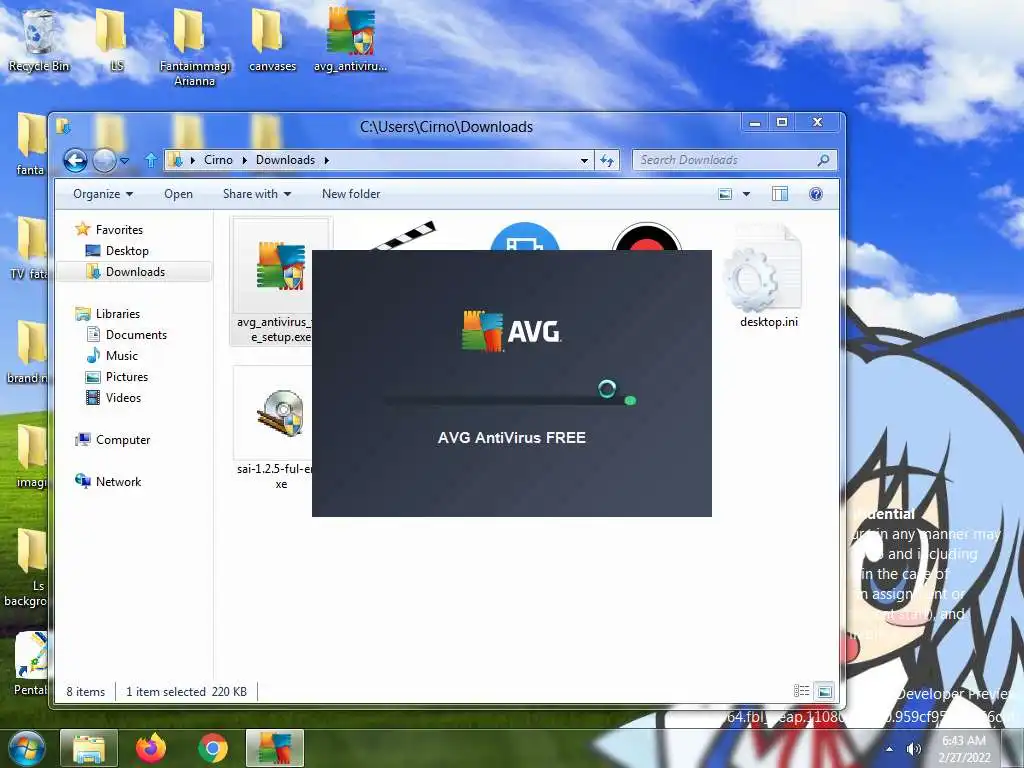Open the Organize menu
Screen dimensions: 1024x768
(x=103, y=194)
